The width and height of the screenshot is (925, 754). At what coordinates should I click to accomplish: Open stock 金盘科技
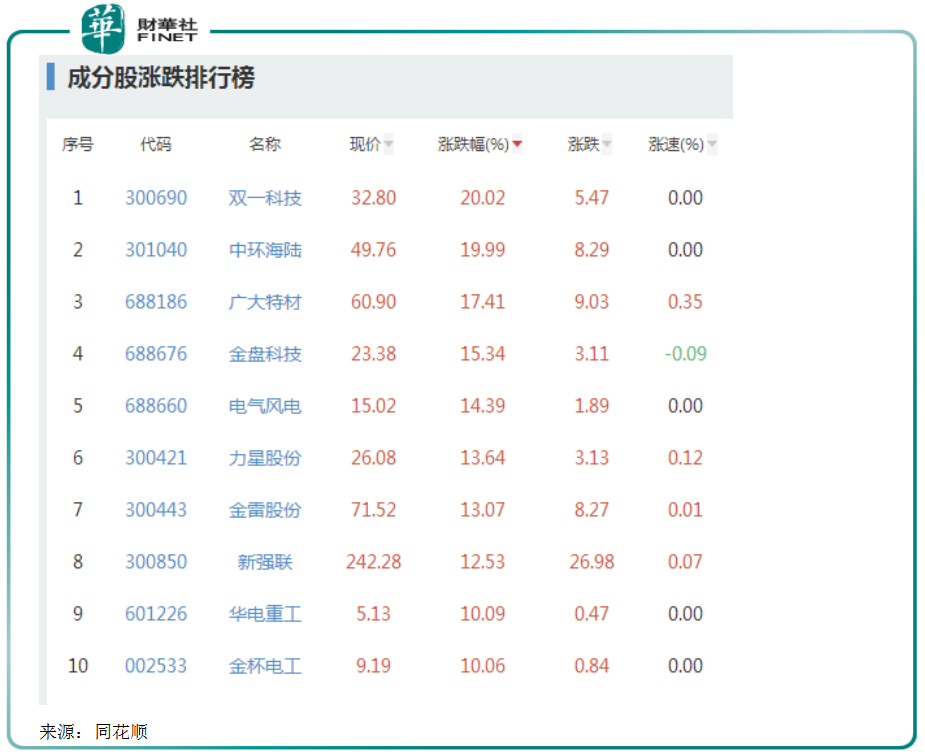point(265,353)
